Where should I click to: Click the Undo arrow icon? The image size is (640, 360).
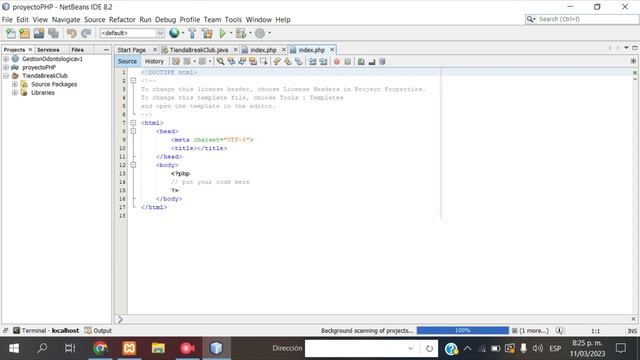(71, 33)
